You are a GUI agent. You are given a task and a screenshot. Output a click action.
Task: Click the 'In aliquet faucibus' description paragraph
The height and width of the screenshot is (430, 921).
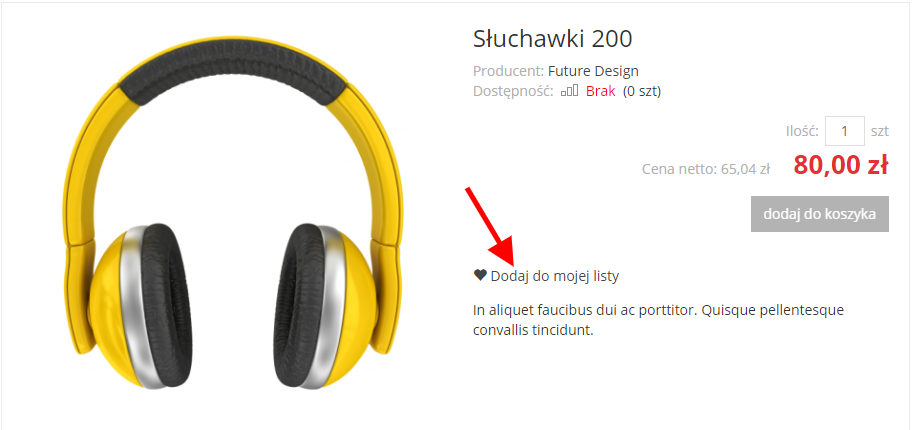658,320
